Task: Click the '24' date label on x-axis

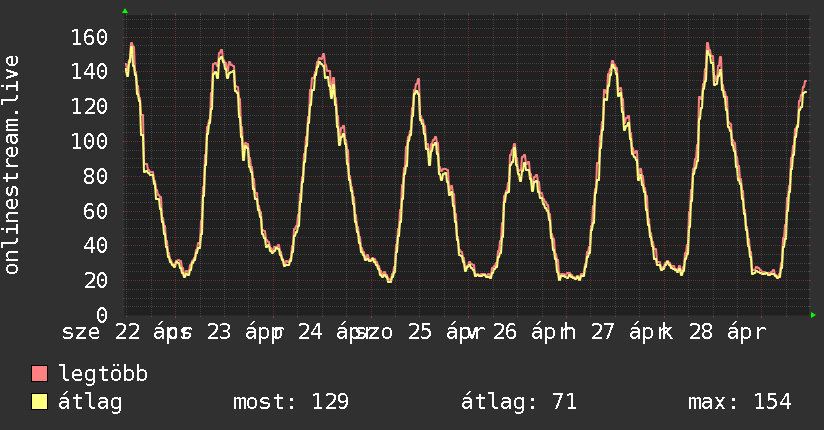Action: (310, 332)
